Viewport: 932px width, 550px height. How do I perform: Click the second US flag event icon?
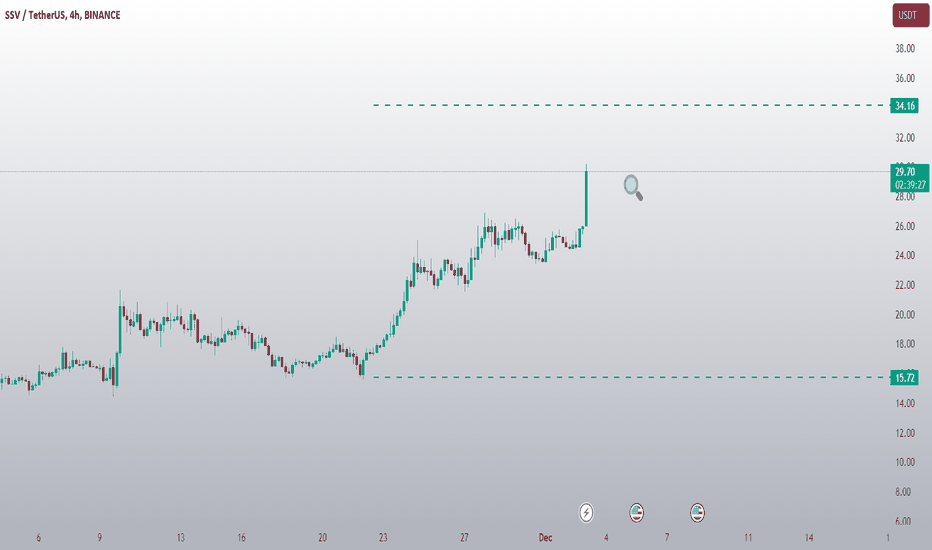point(697,512)
